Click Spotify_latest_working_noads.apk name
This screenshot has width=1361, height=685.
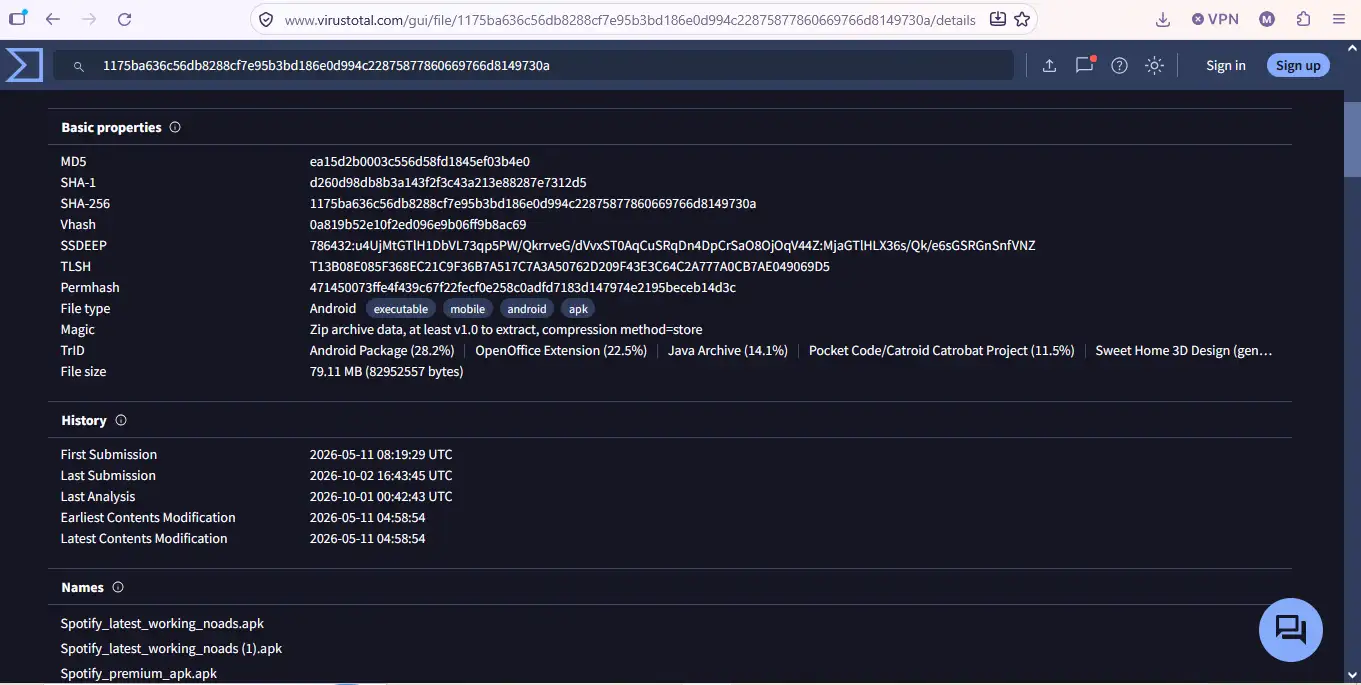tap(162, 623)
